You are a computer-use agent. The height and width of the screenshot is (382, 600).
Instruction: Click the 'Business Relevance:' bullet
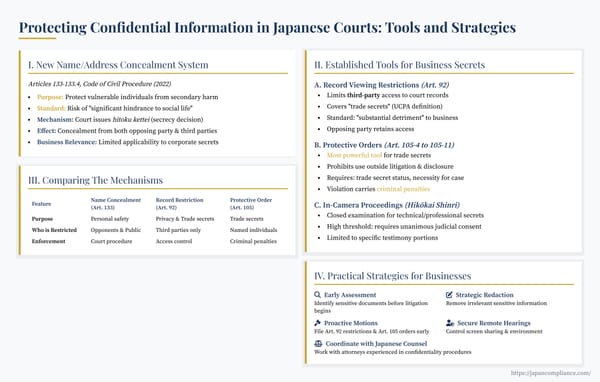[128, 142]
